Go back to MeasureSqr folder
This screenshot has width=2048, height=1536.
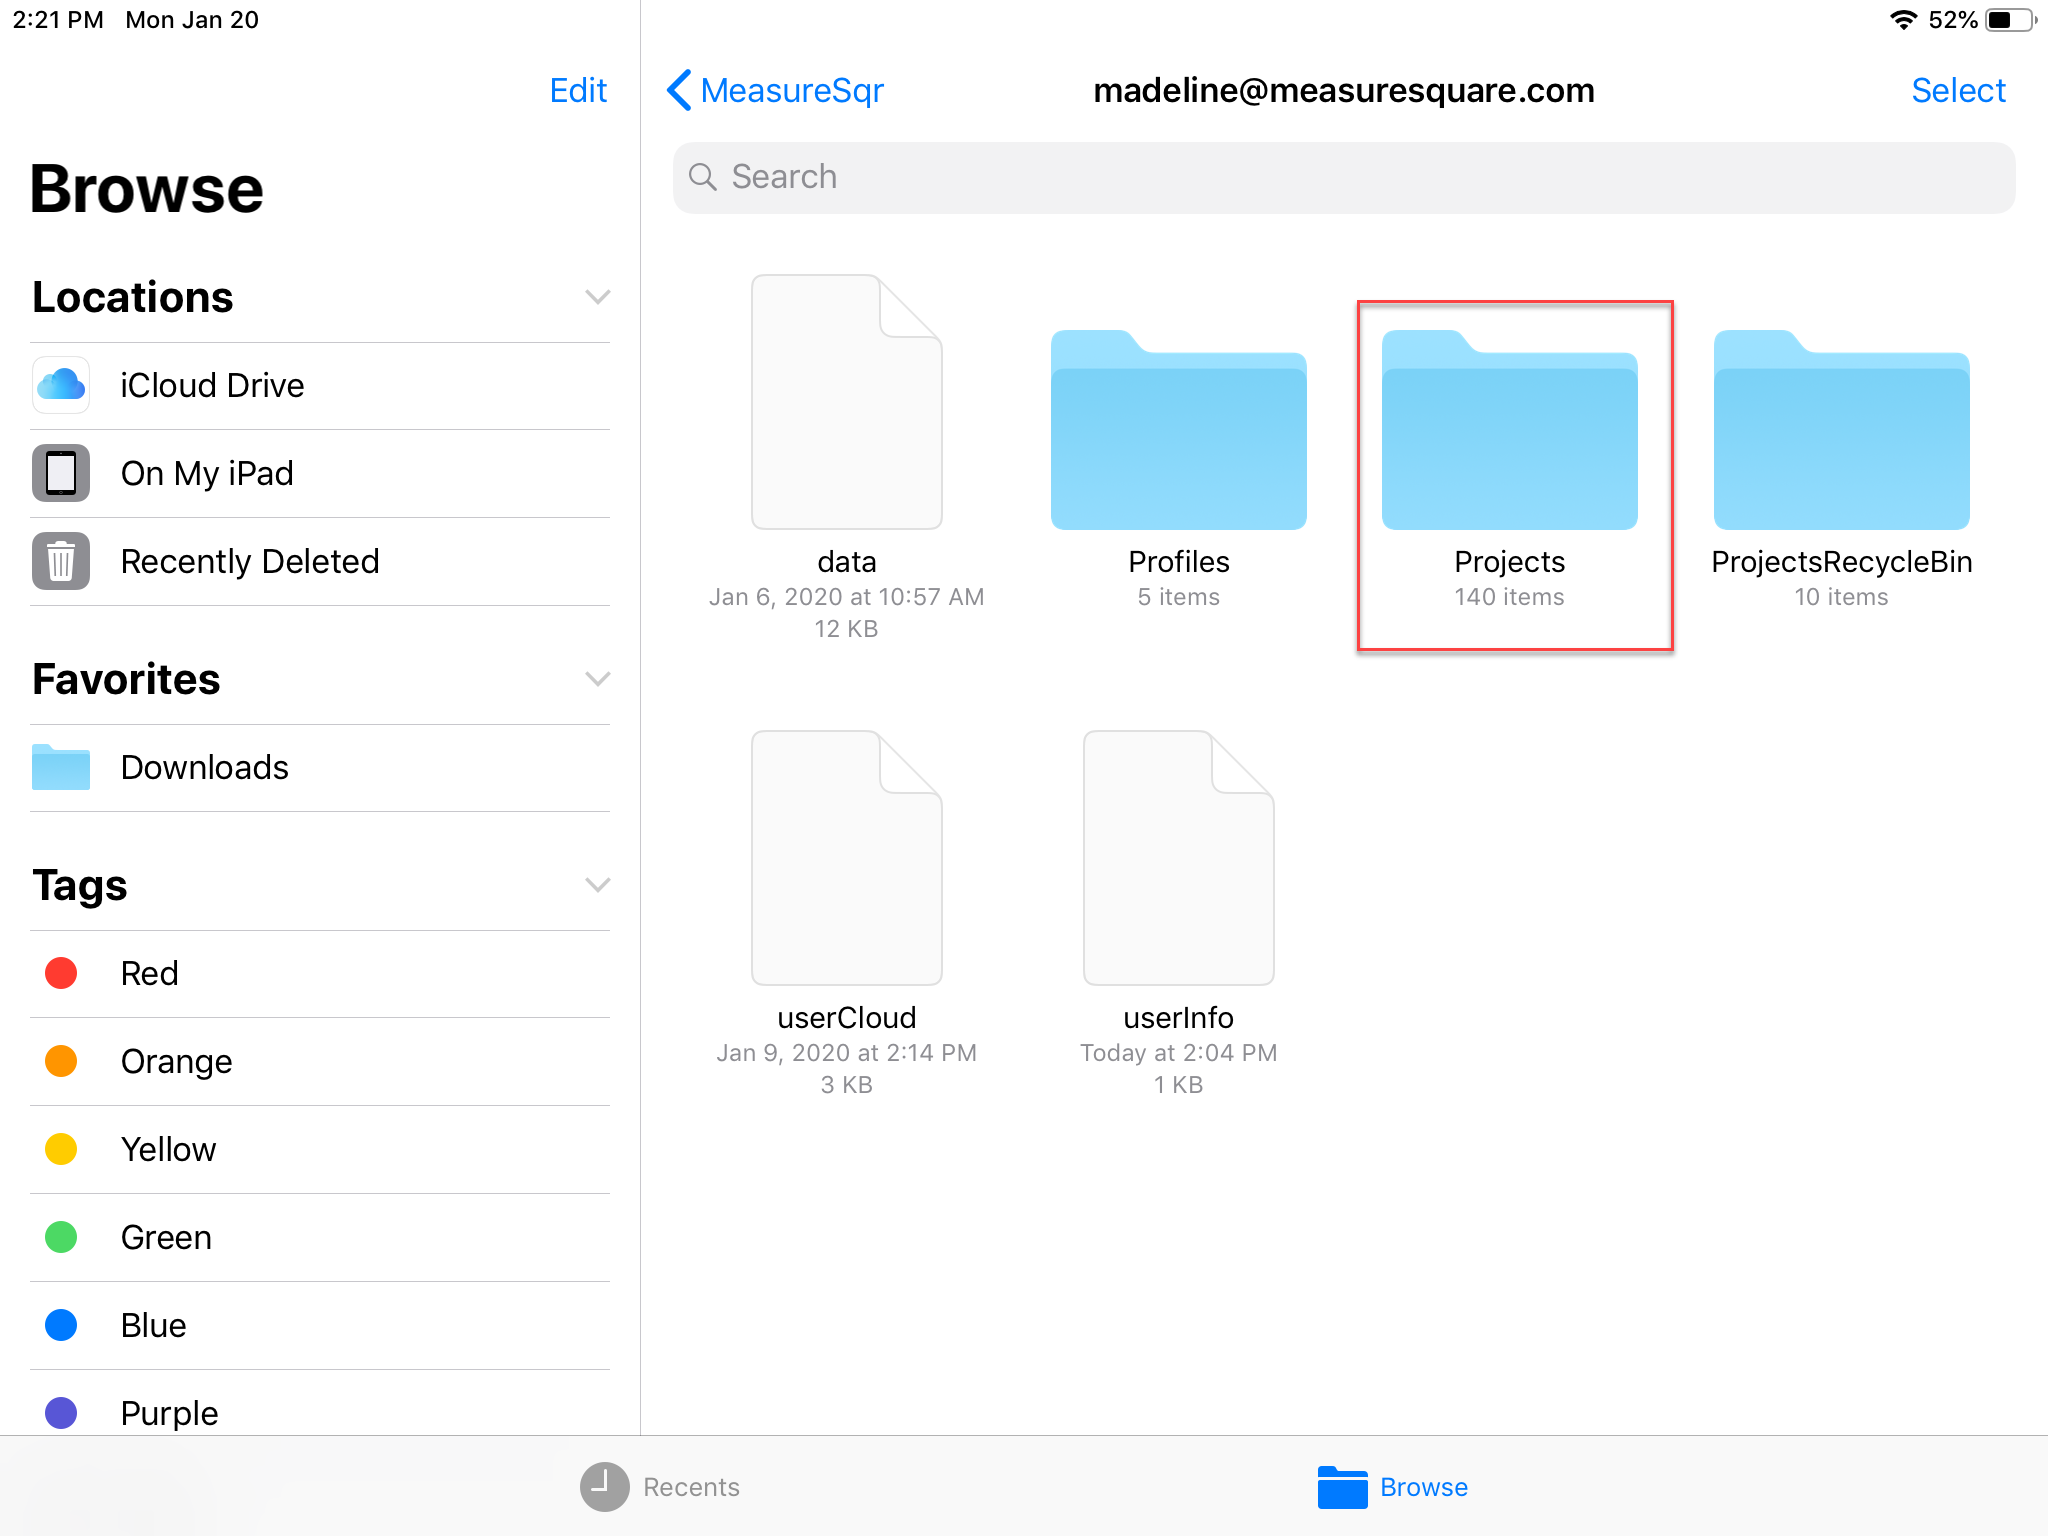coord(776,91)
